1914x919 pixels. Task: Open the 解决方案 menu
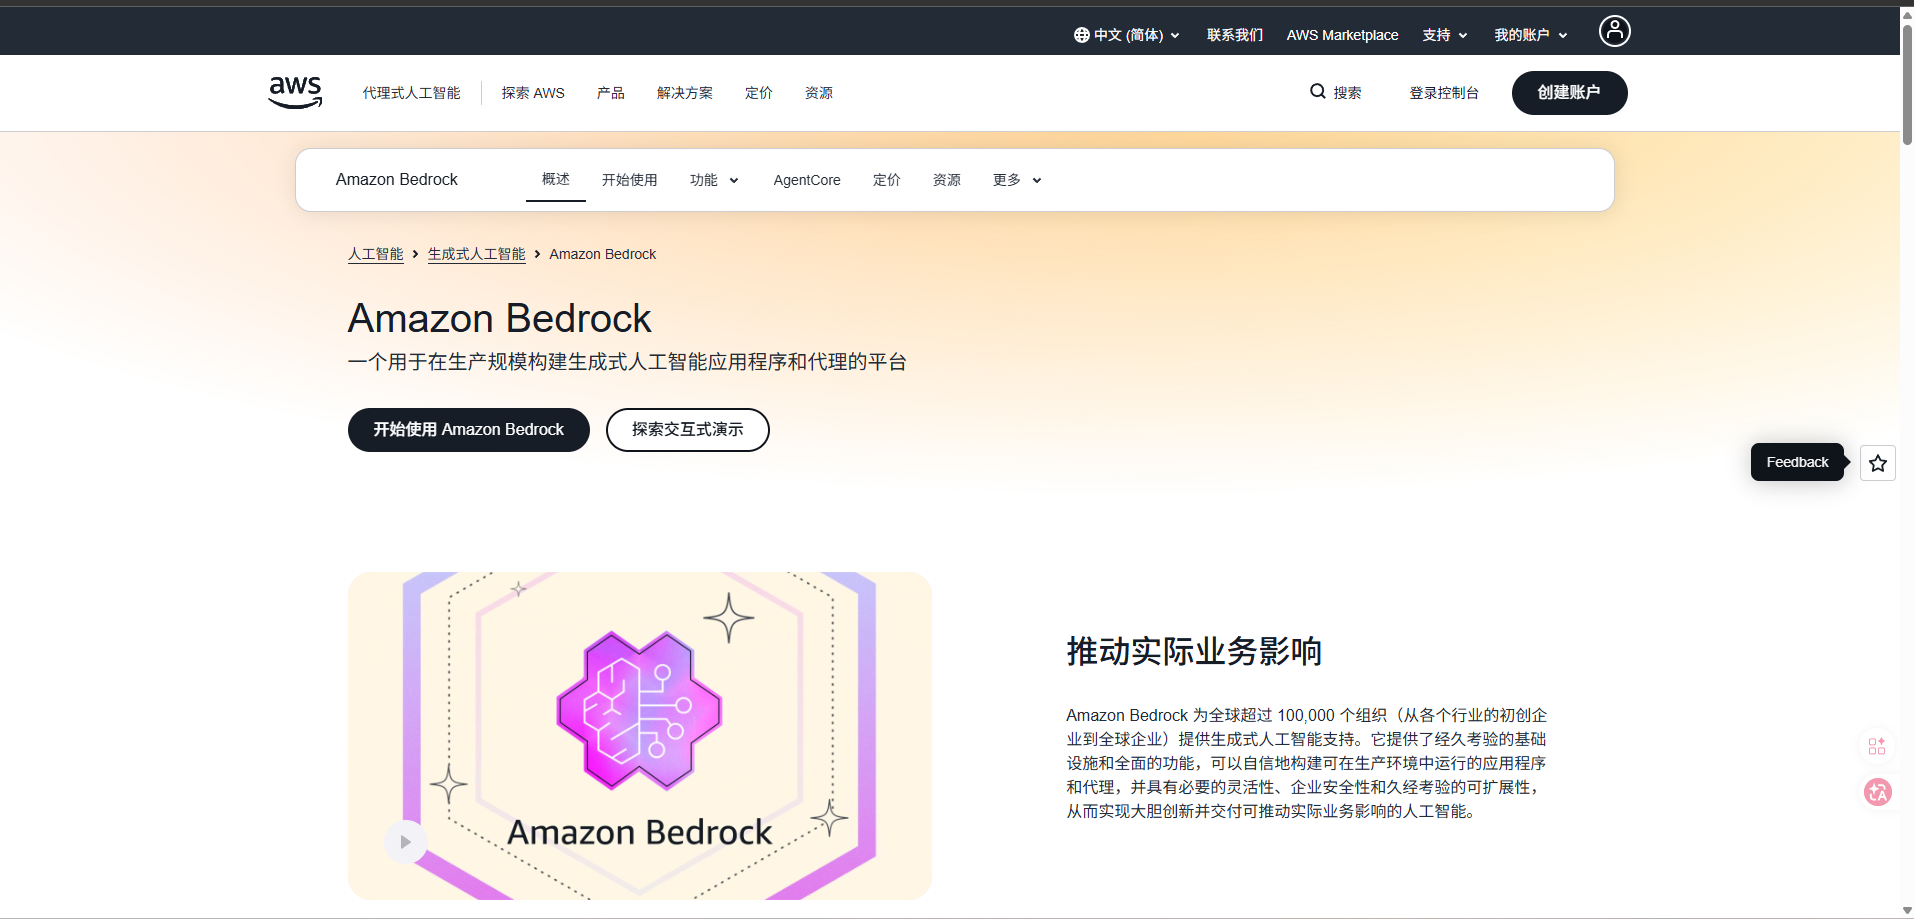coord(684,93)
